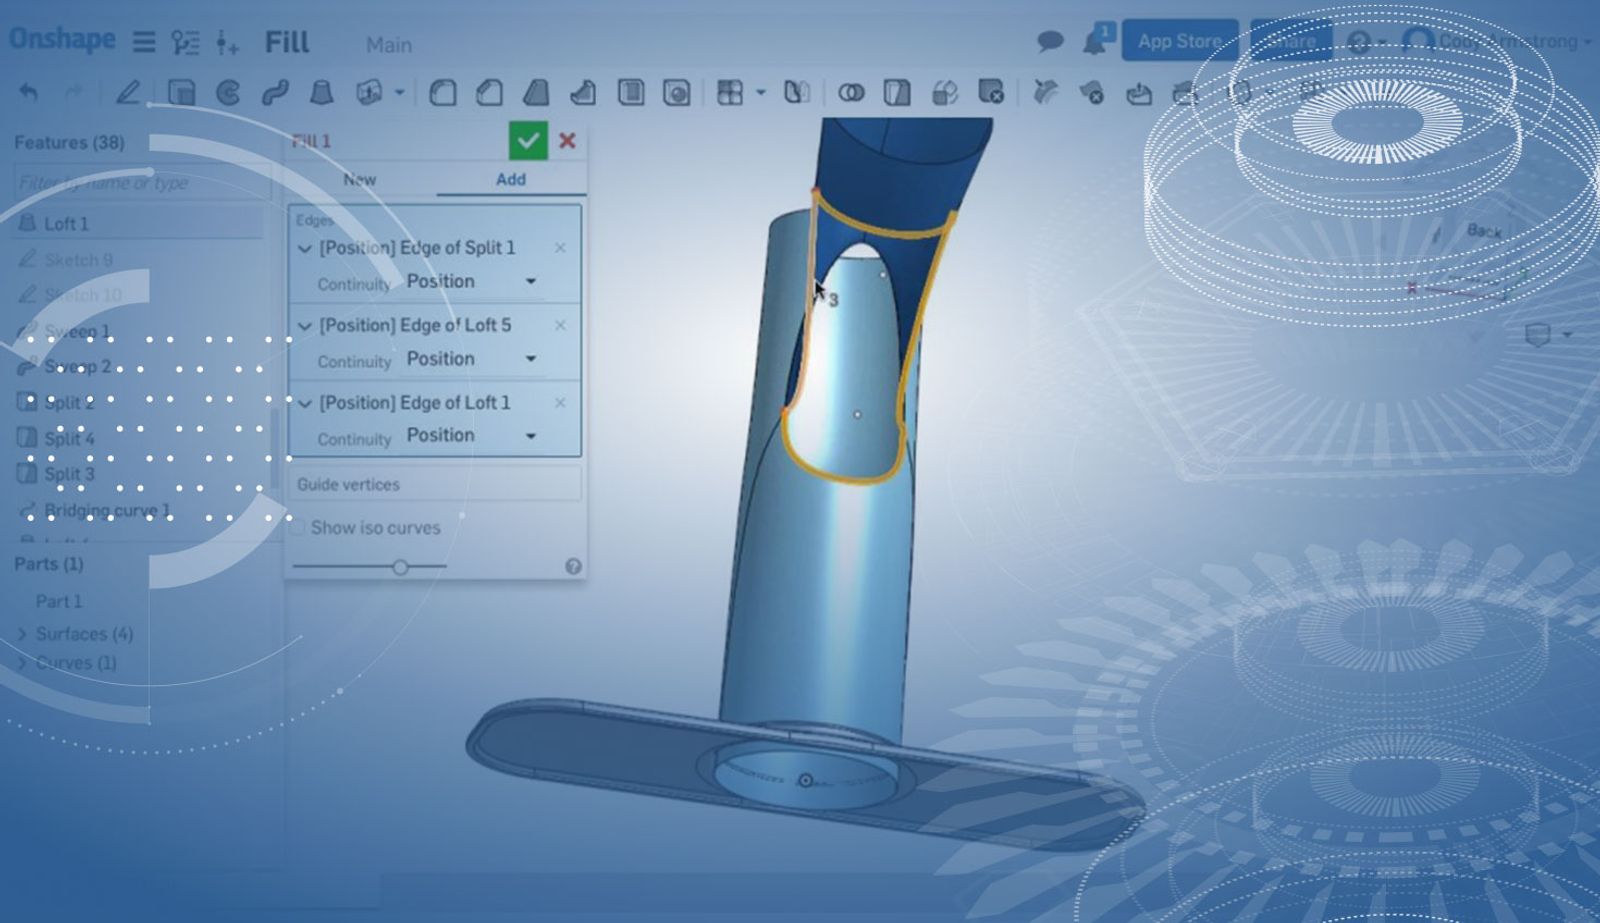Screen dimensions: 1600x923
Task: Open the comments speech bubble icon
Action: click(1049, 41)
